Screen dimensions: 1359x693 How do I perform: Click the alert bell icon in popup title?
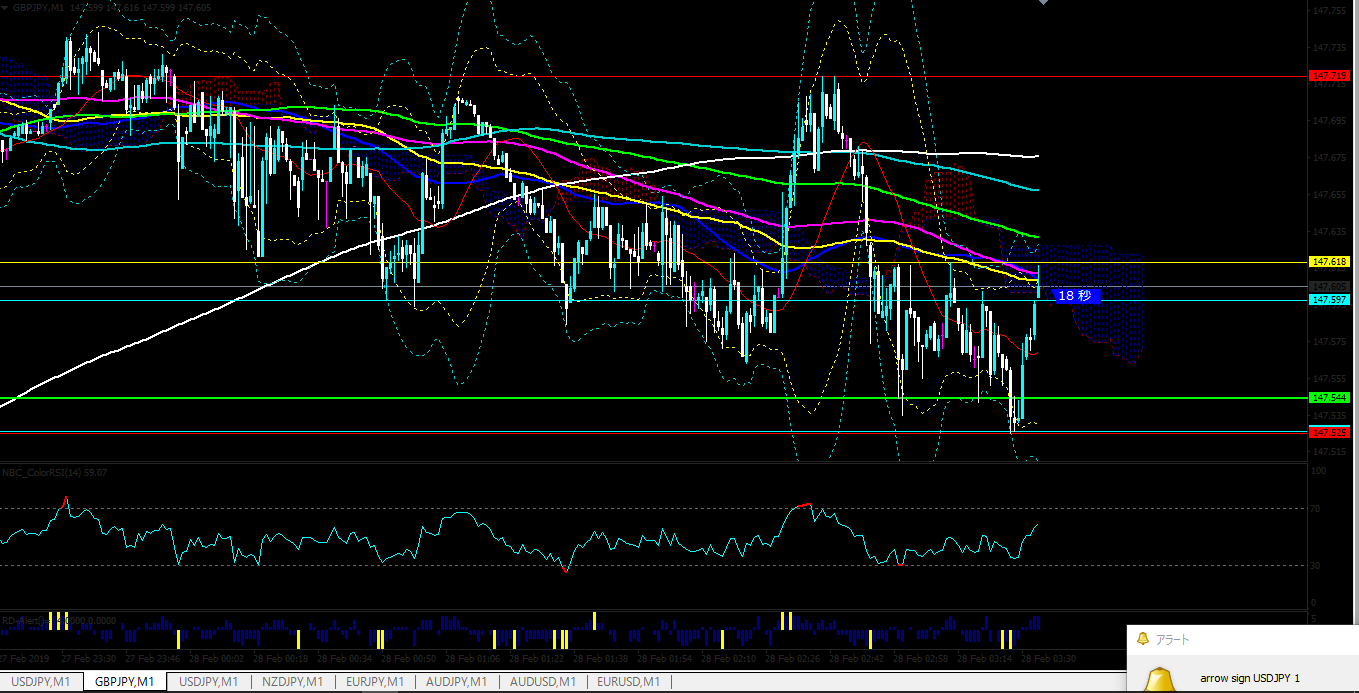point(1143,639)
